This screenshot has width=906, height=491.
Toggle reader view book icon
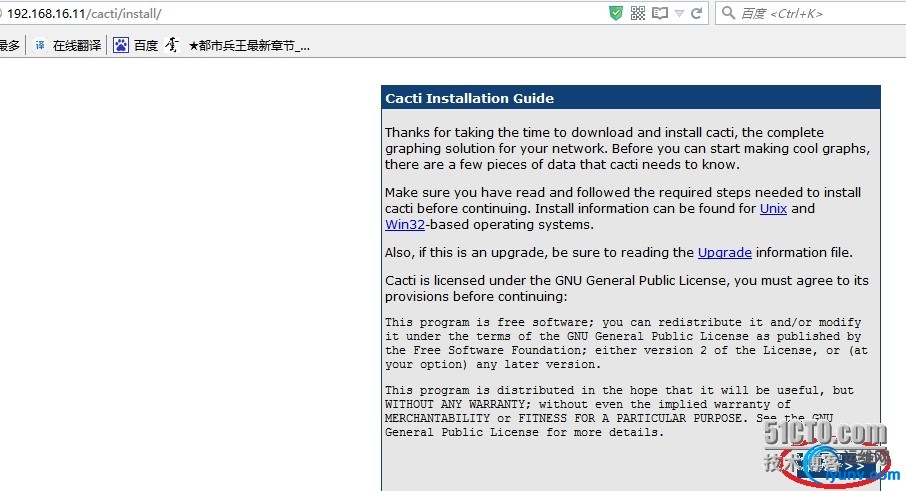click(x=660, y=13)
